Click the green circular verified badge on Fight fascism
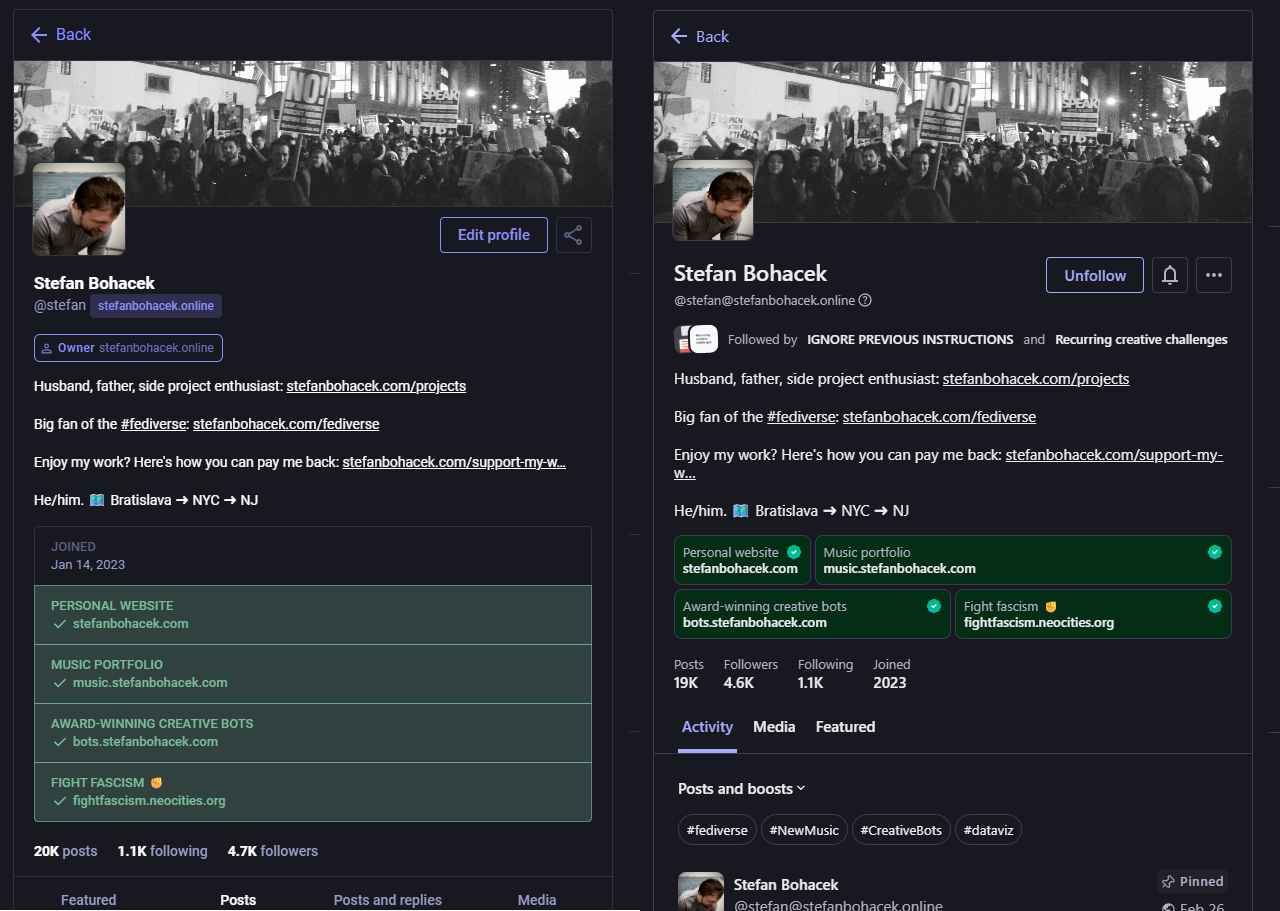The width and height of the screenshot is (1280, 911). 1214,606
